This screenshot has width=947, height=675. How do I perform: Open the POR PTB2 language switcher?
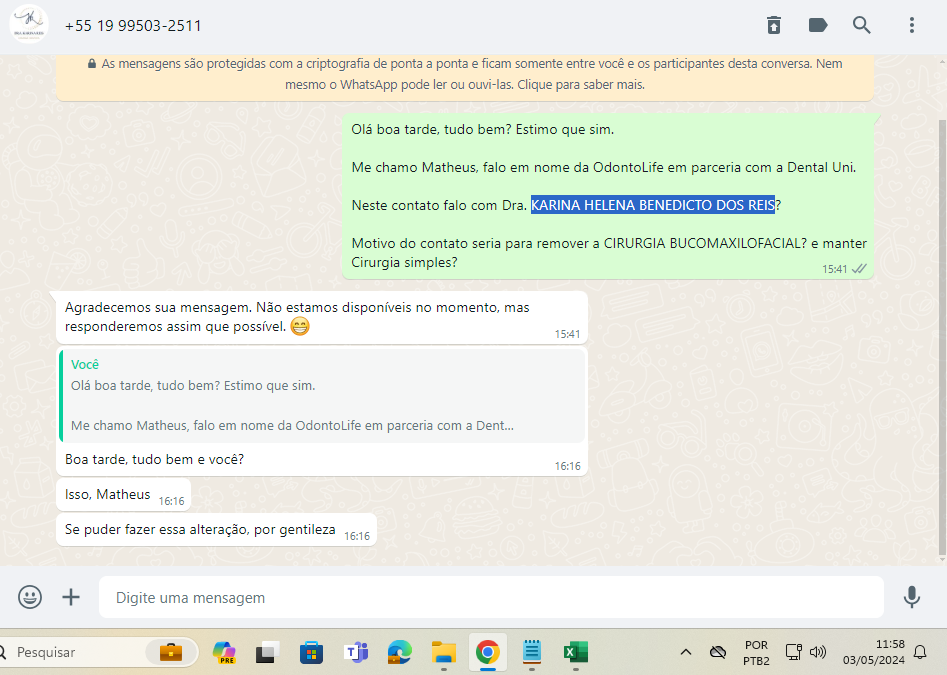point(756,652)
